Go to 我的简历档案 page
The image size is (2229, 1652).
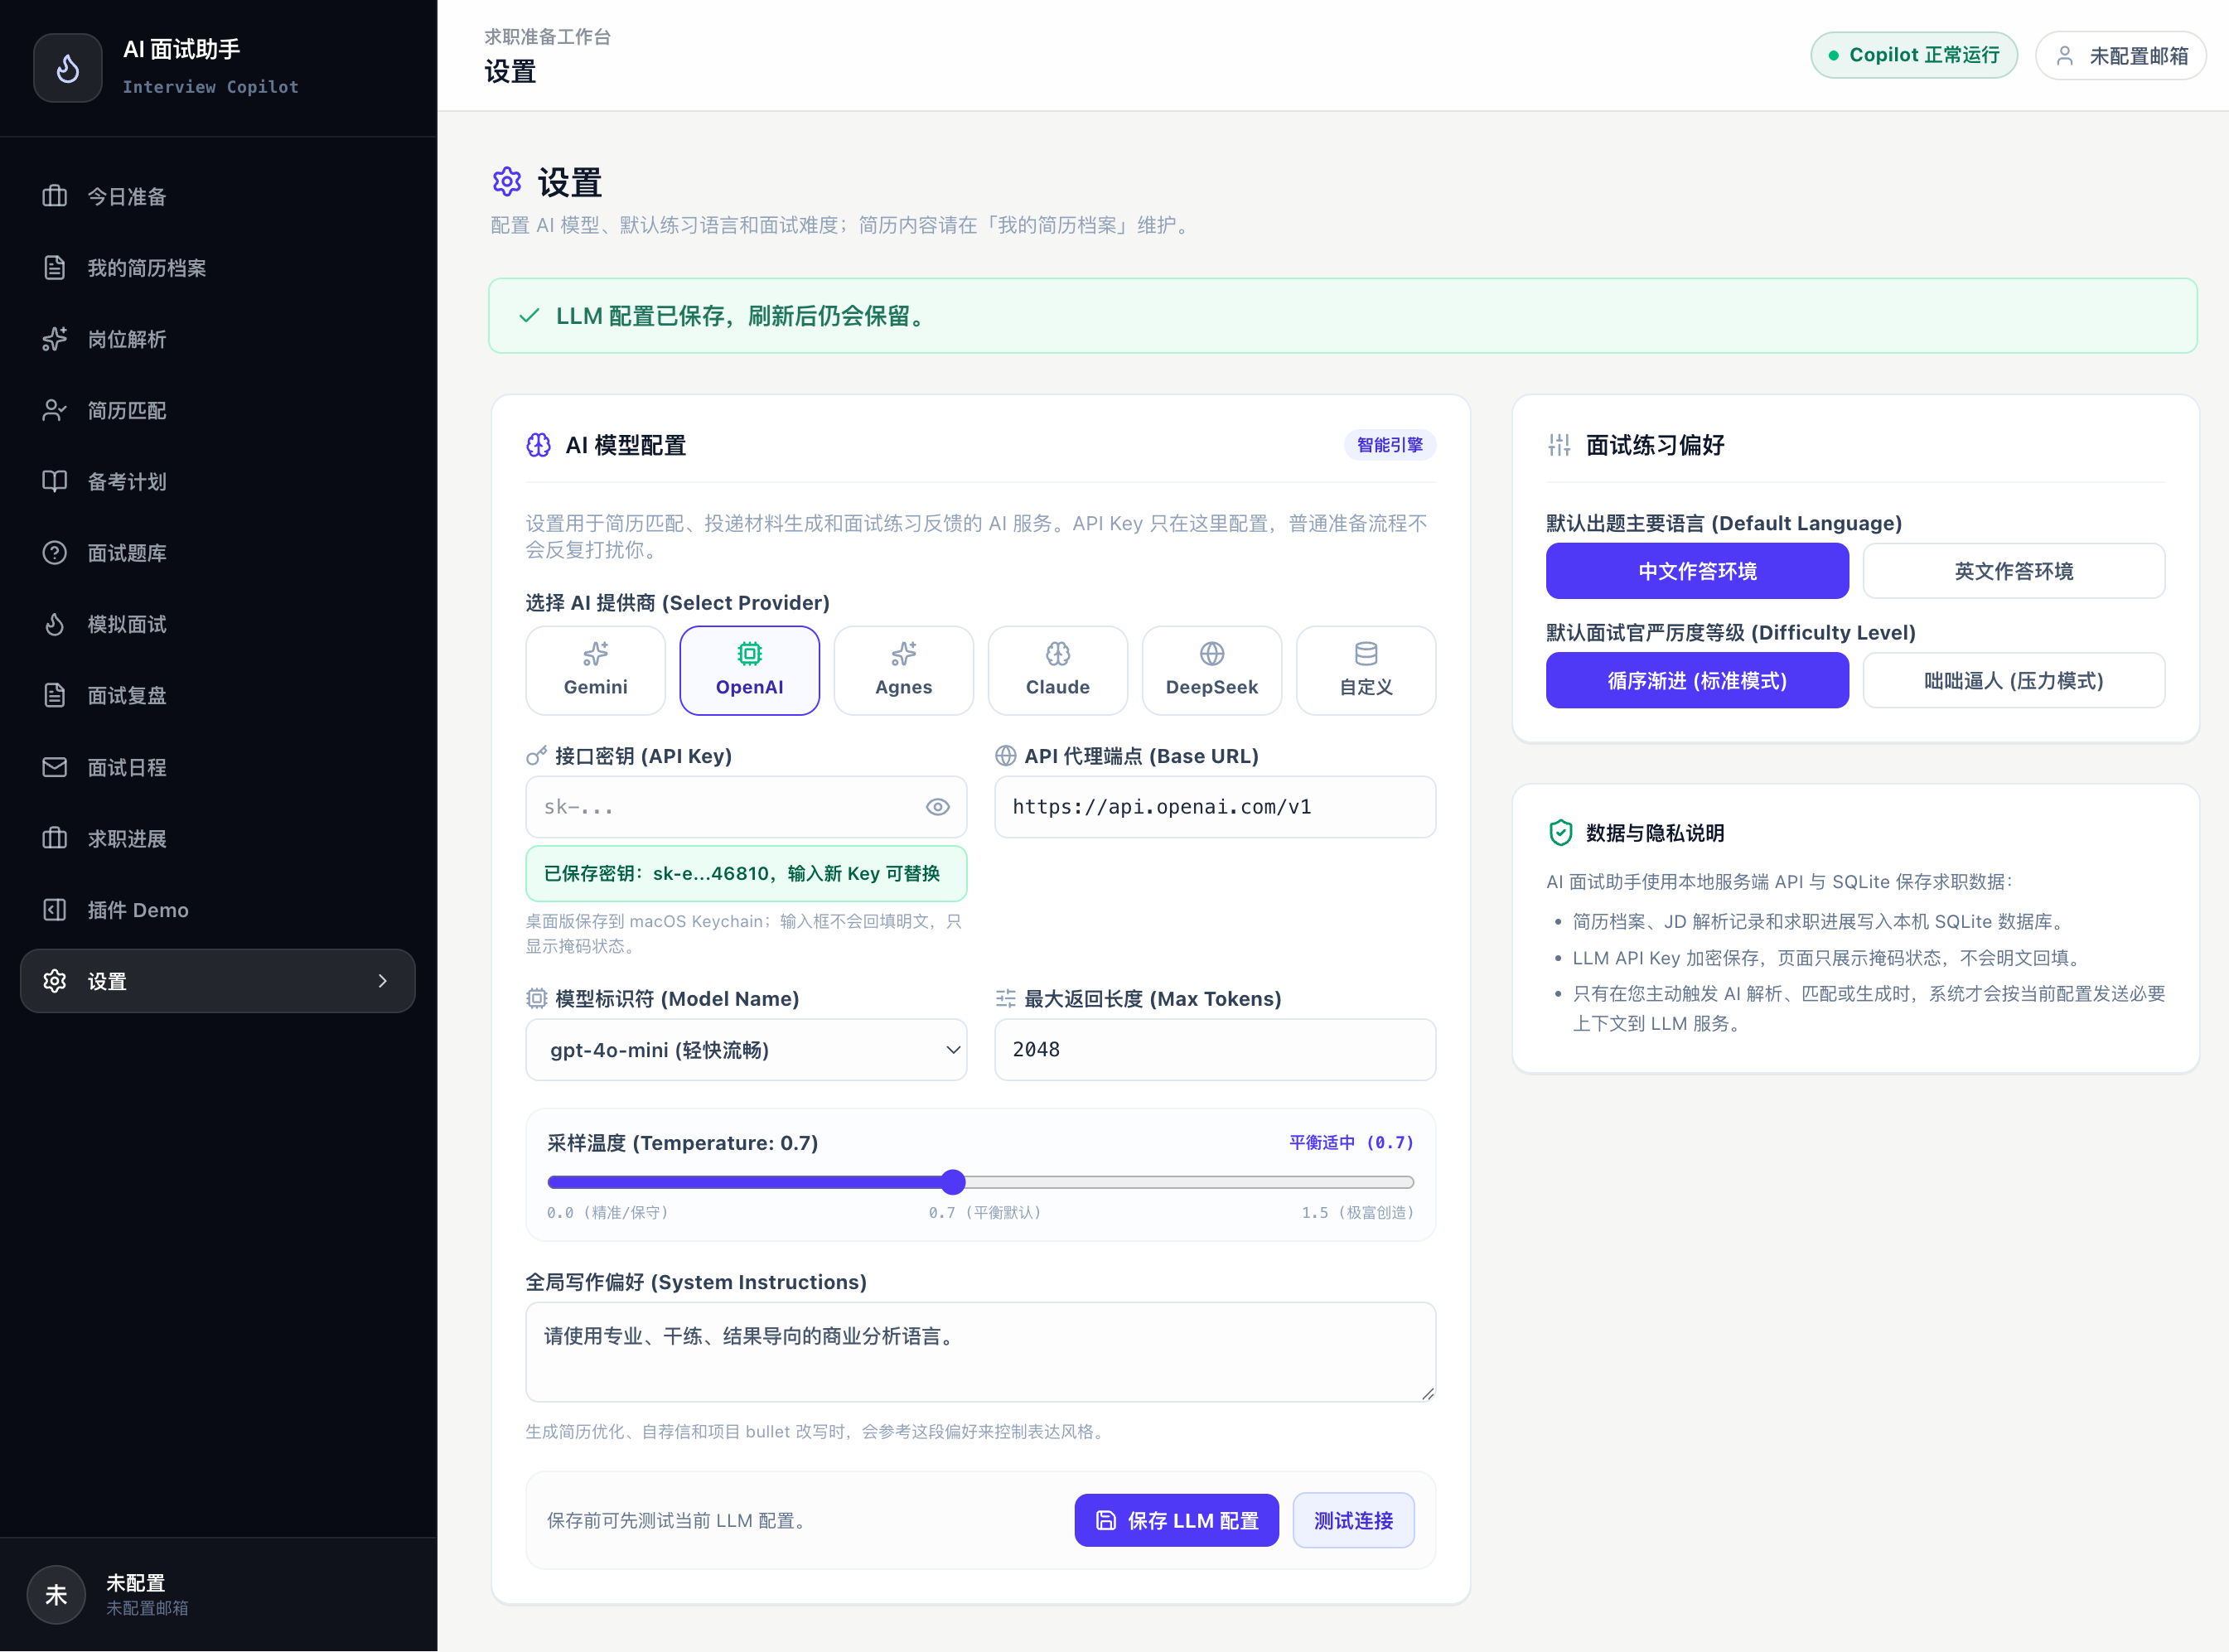(x=218, y=268)
